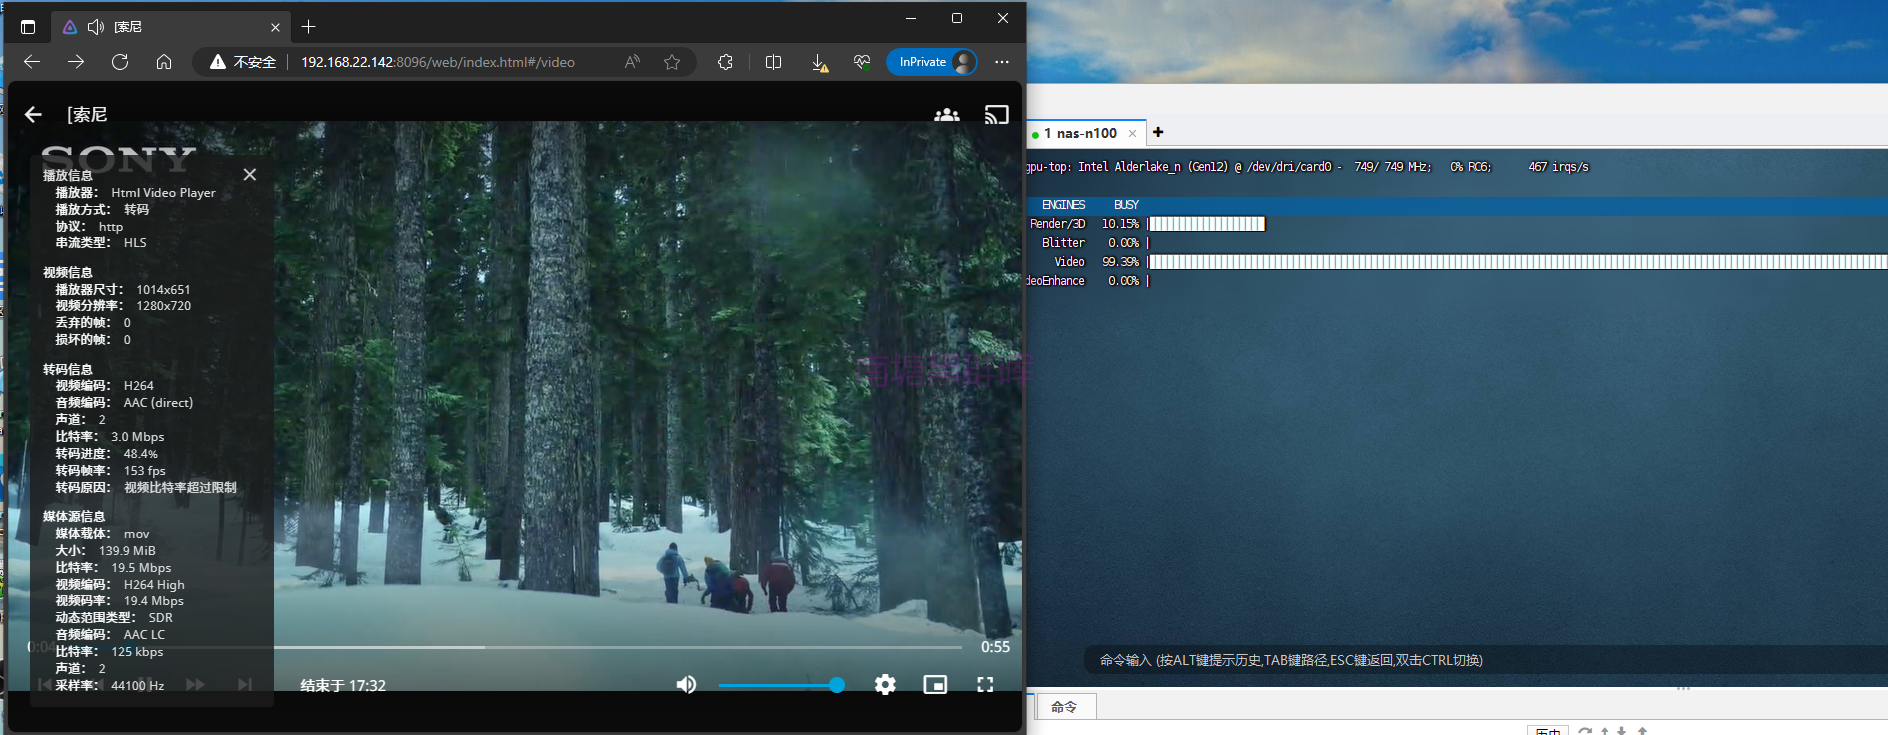Close the 索尼 browser tab
Image resolution: width=1888 pixels, height=735 pixels.
point(275,27)
